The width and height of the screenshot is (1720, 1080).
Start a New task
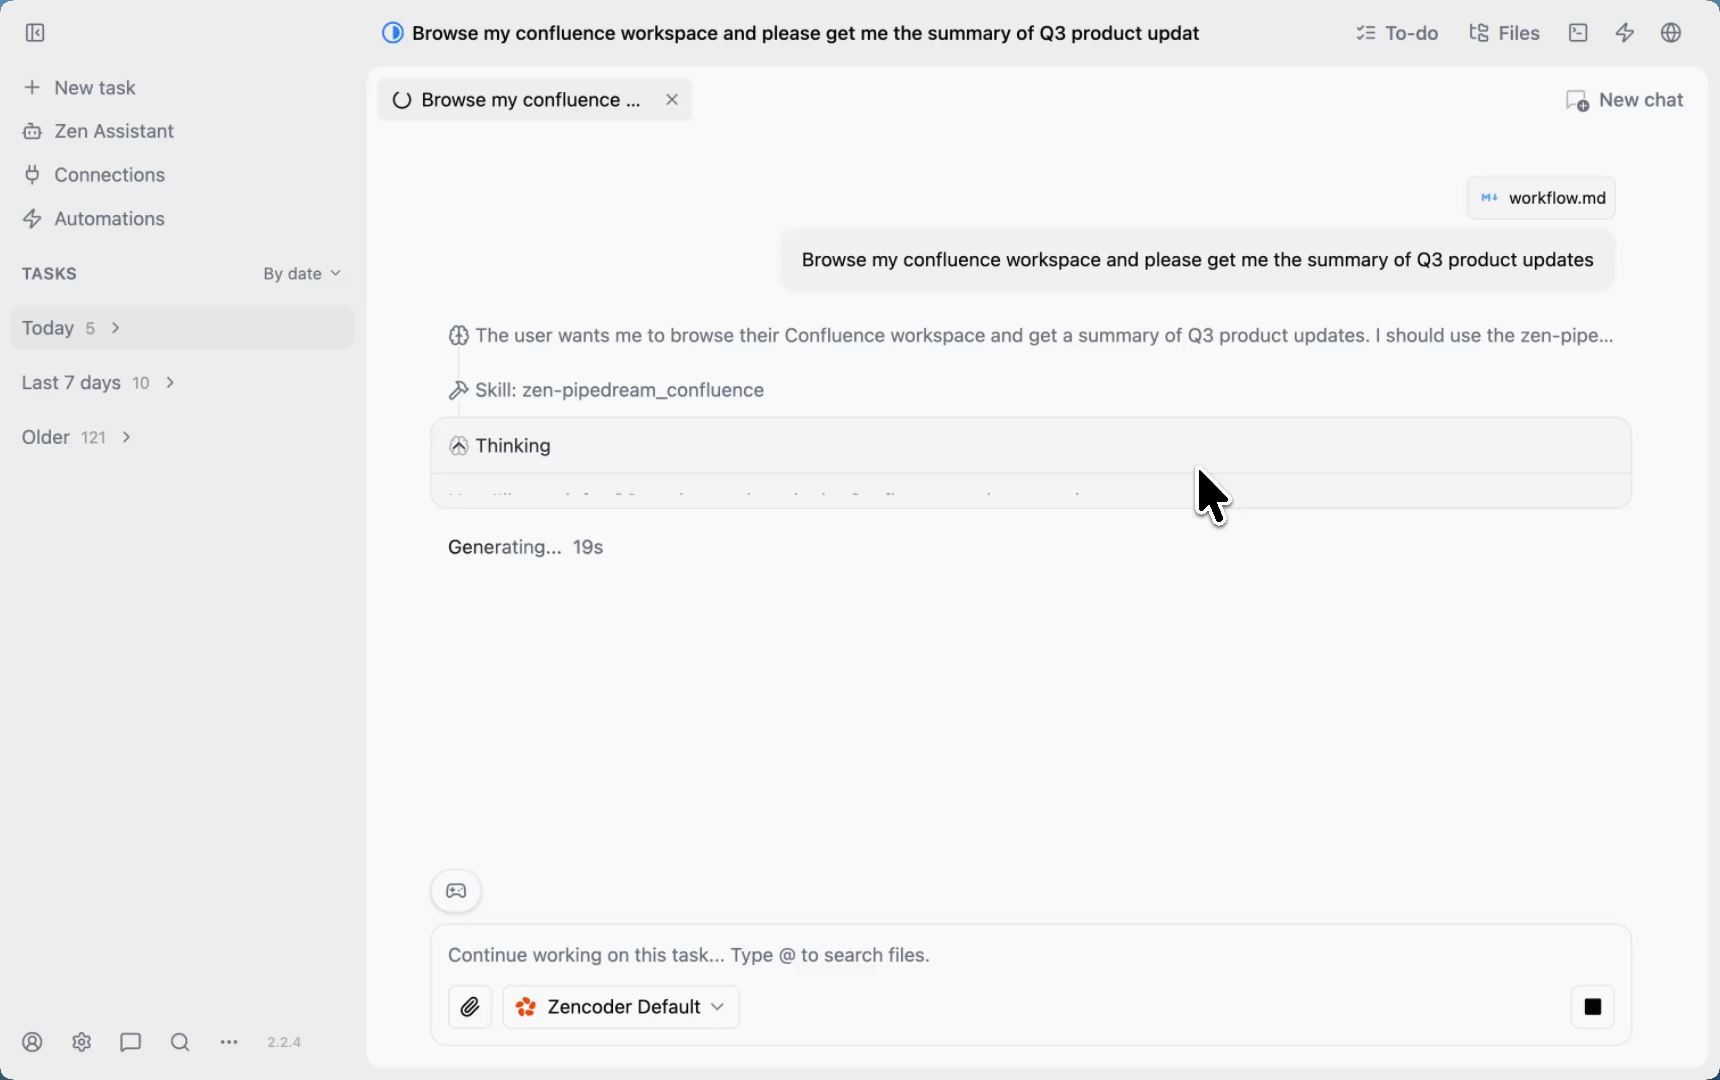(x=80, y=88)
